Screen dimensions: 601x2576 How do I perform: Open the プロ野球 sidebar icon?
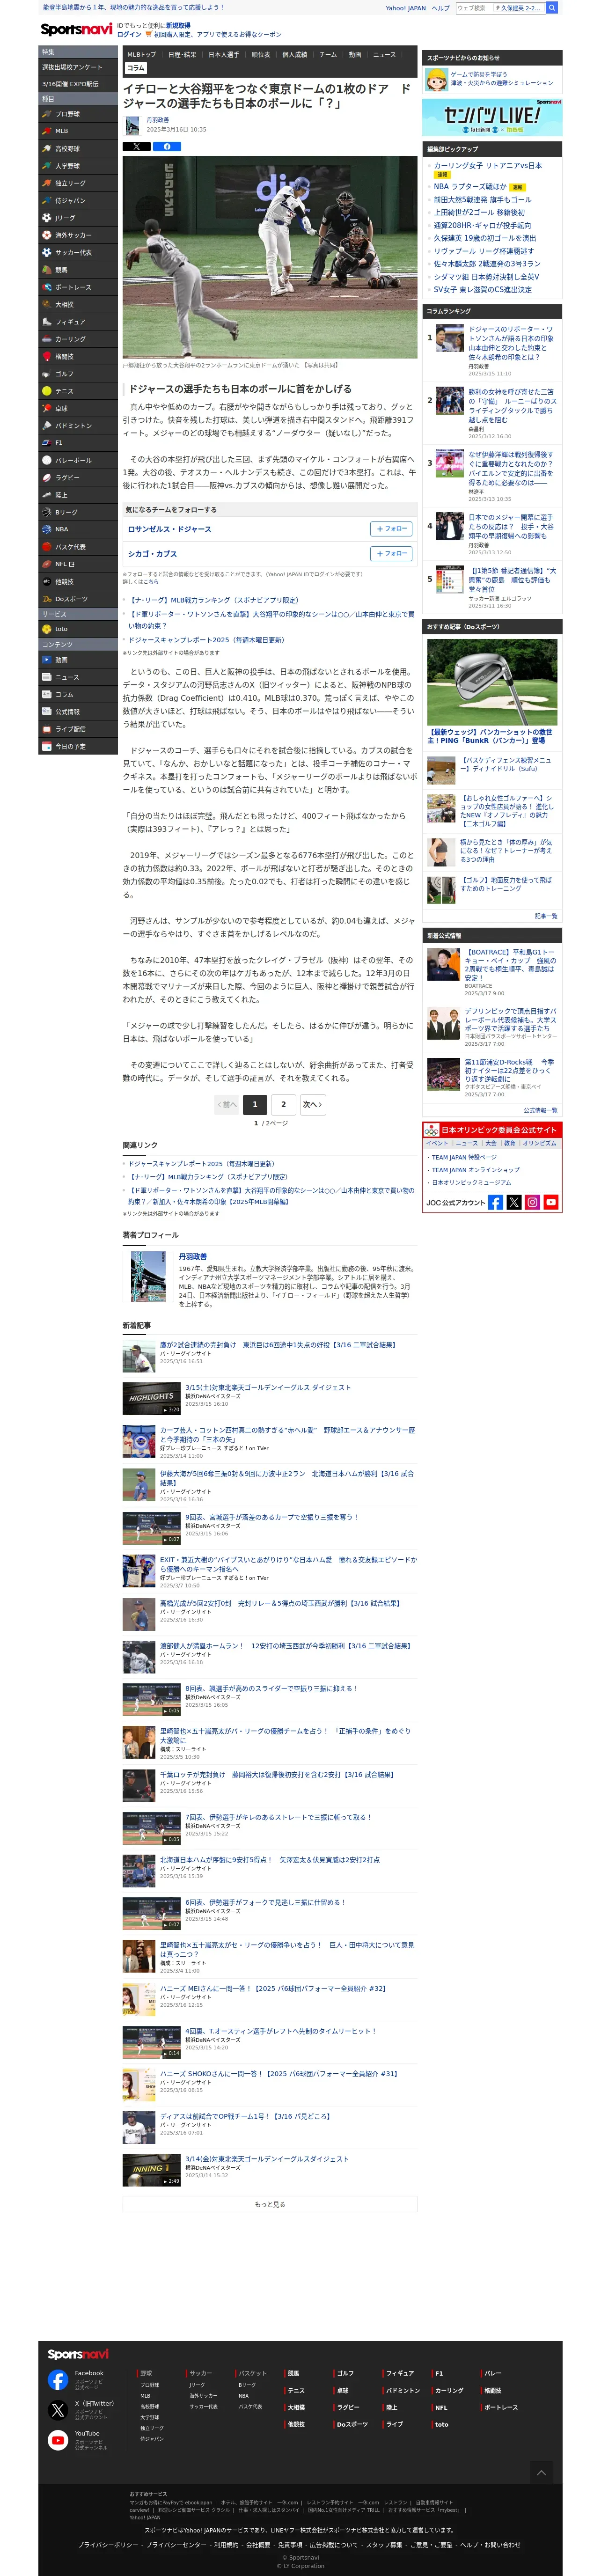coord(47,114)
